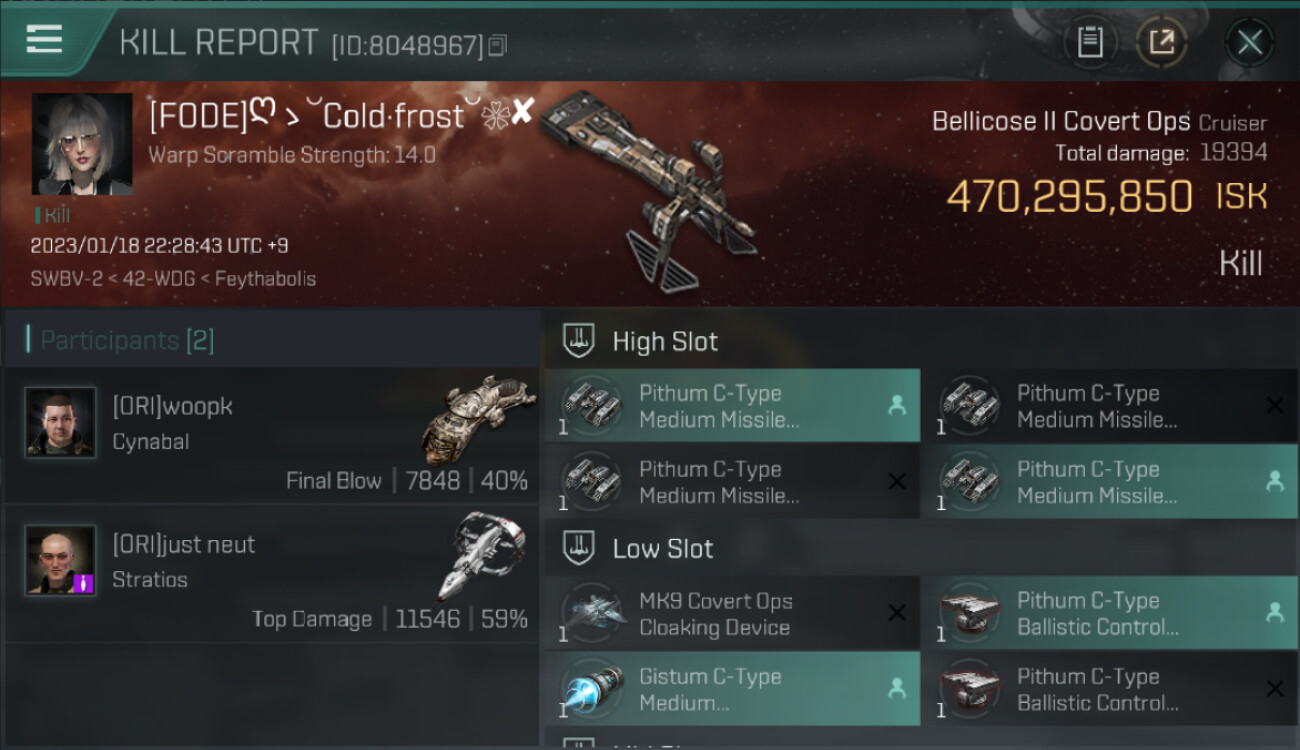The height and width of the screenshot is (750, 1300).
Task: Click the first Pithum C-Type Ballistic Control
Action: pos(1110,614)
